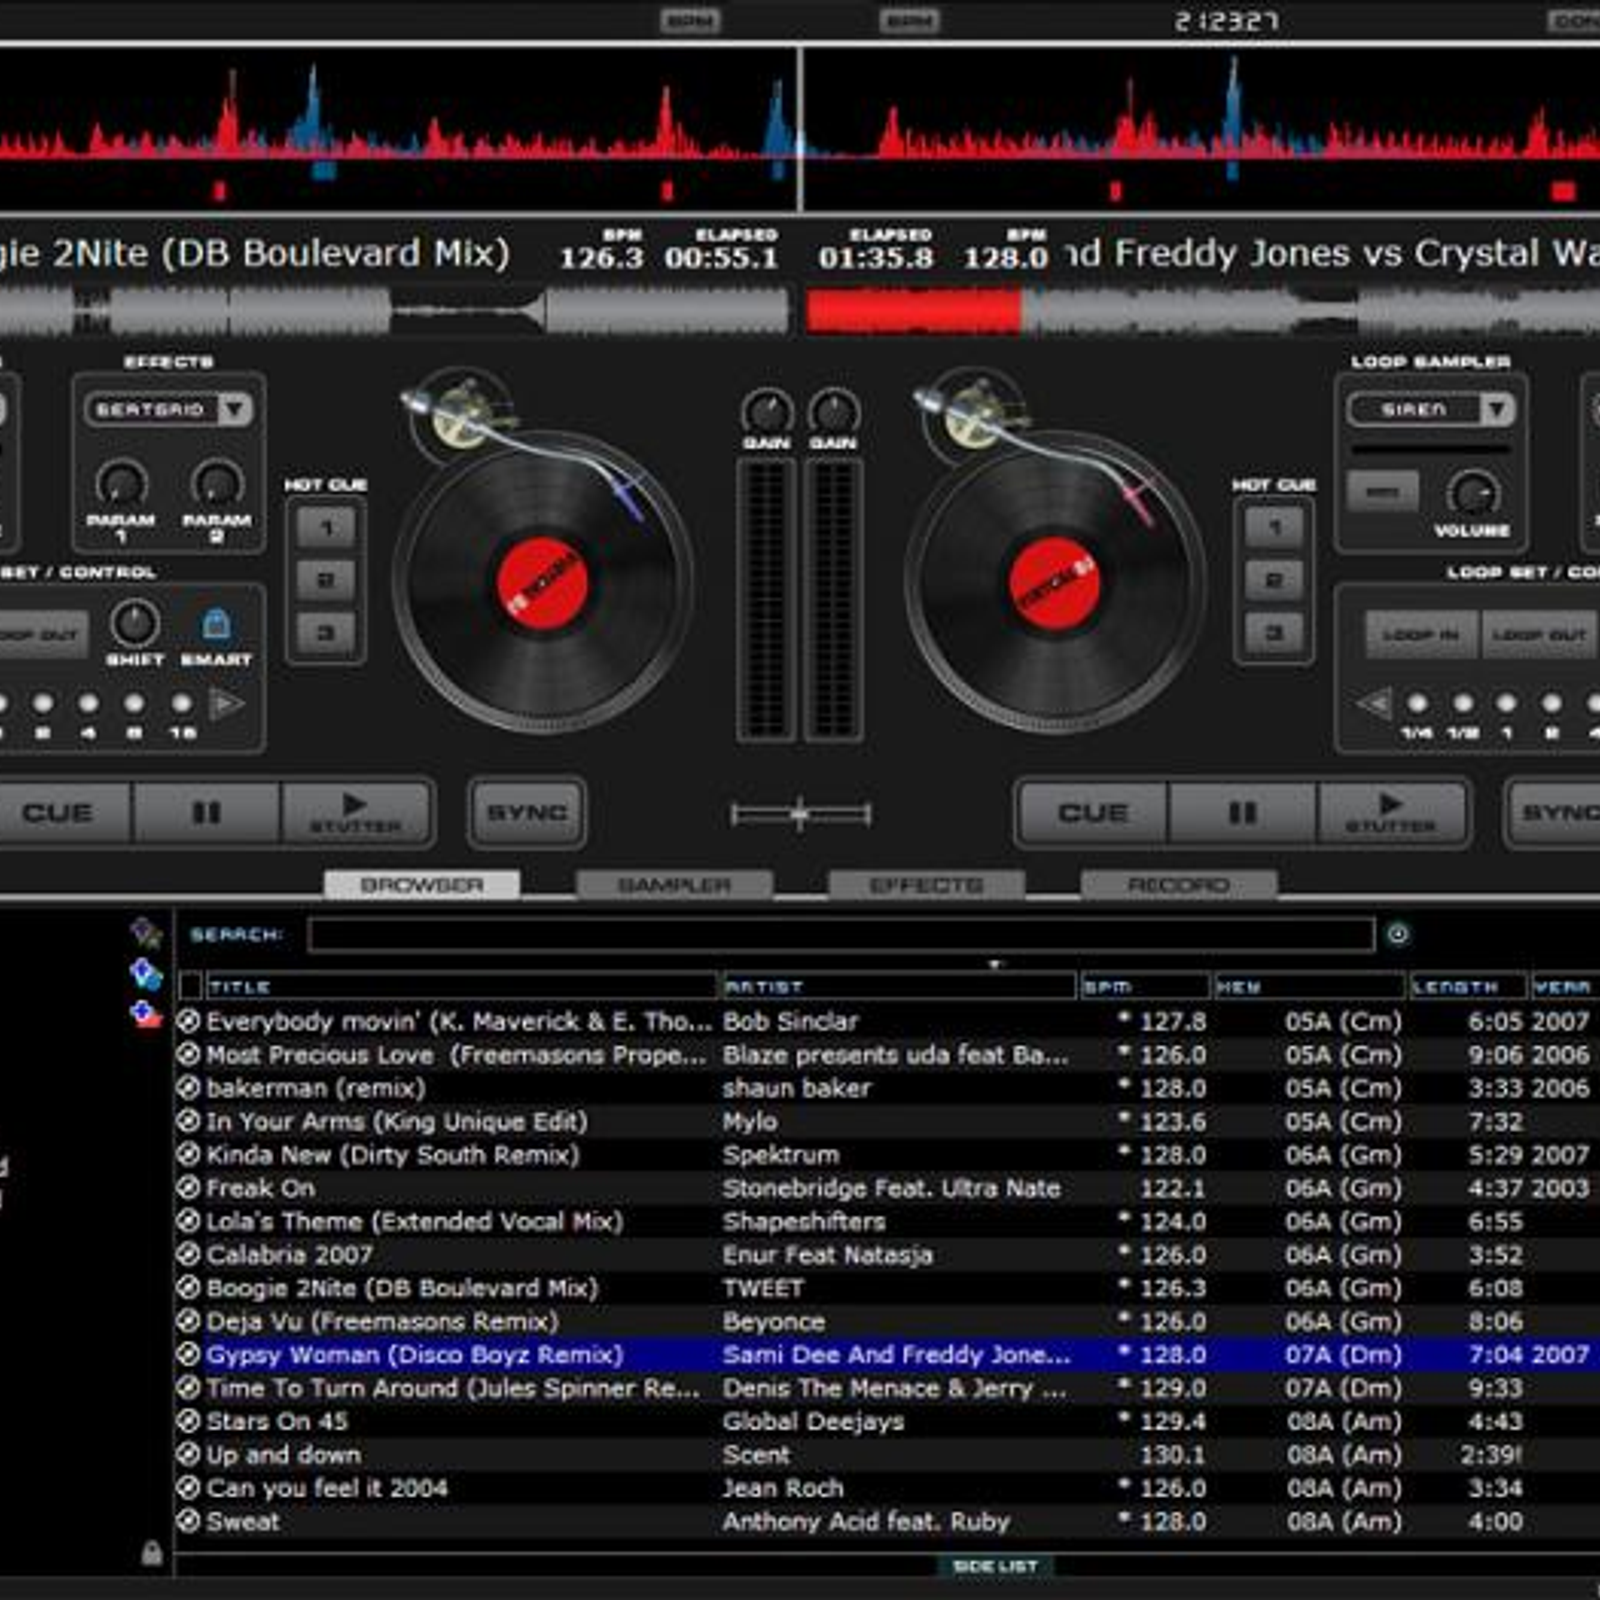This screenshot has width=1600, height=1600.
Task: Click right deck loop-length decrease arrow
Action: [x=1374, y=704]
